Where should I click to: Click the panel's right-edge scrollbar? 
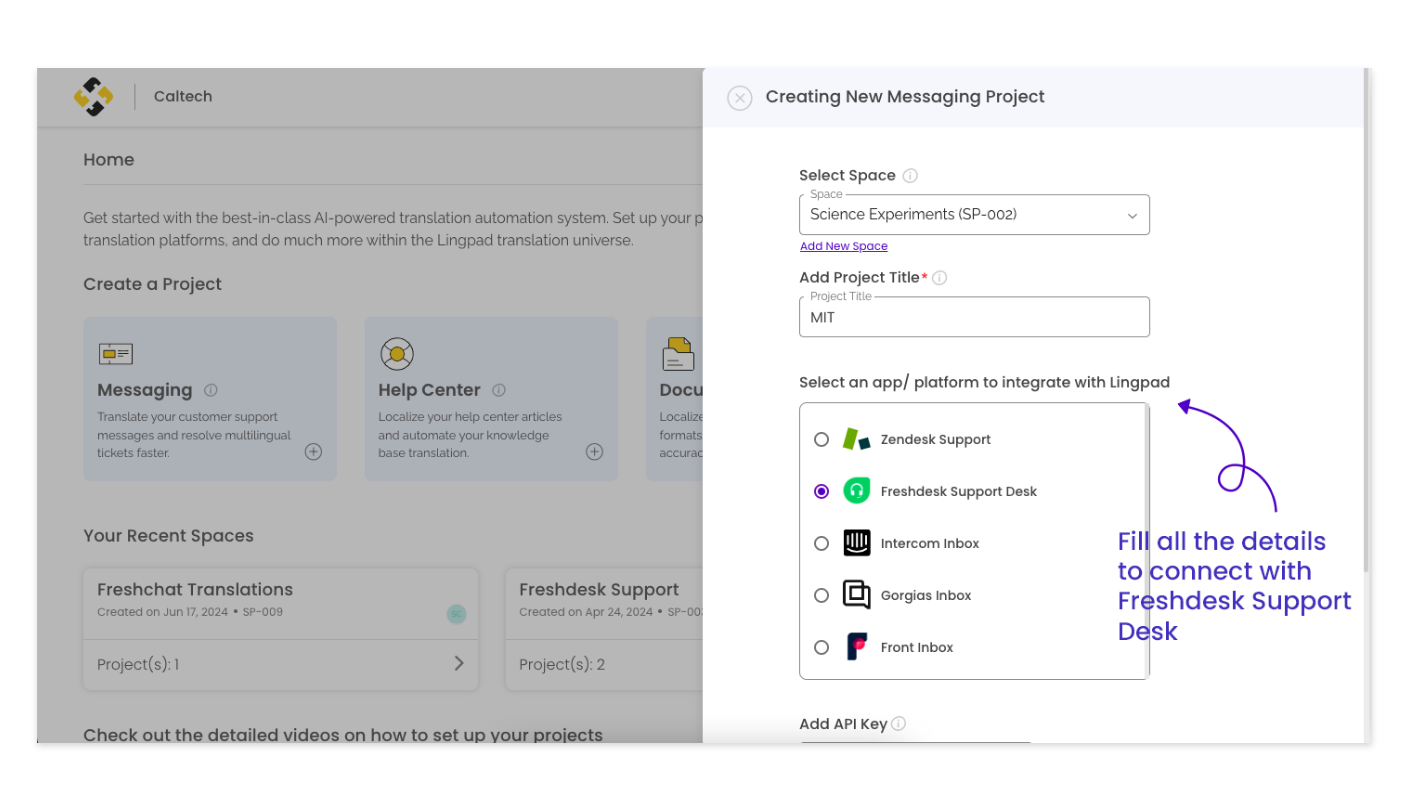click(1366, 320)
